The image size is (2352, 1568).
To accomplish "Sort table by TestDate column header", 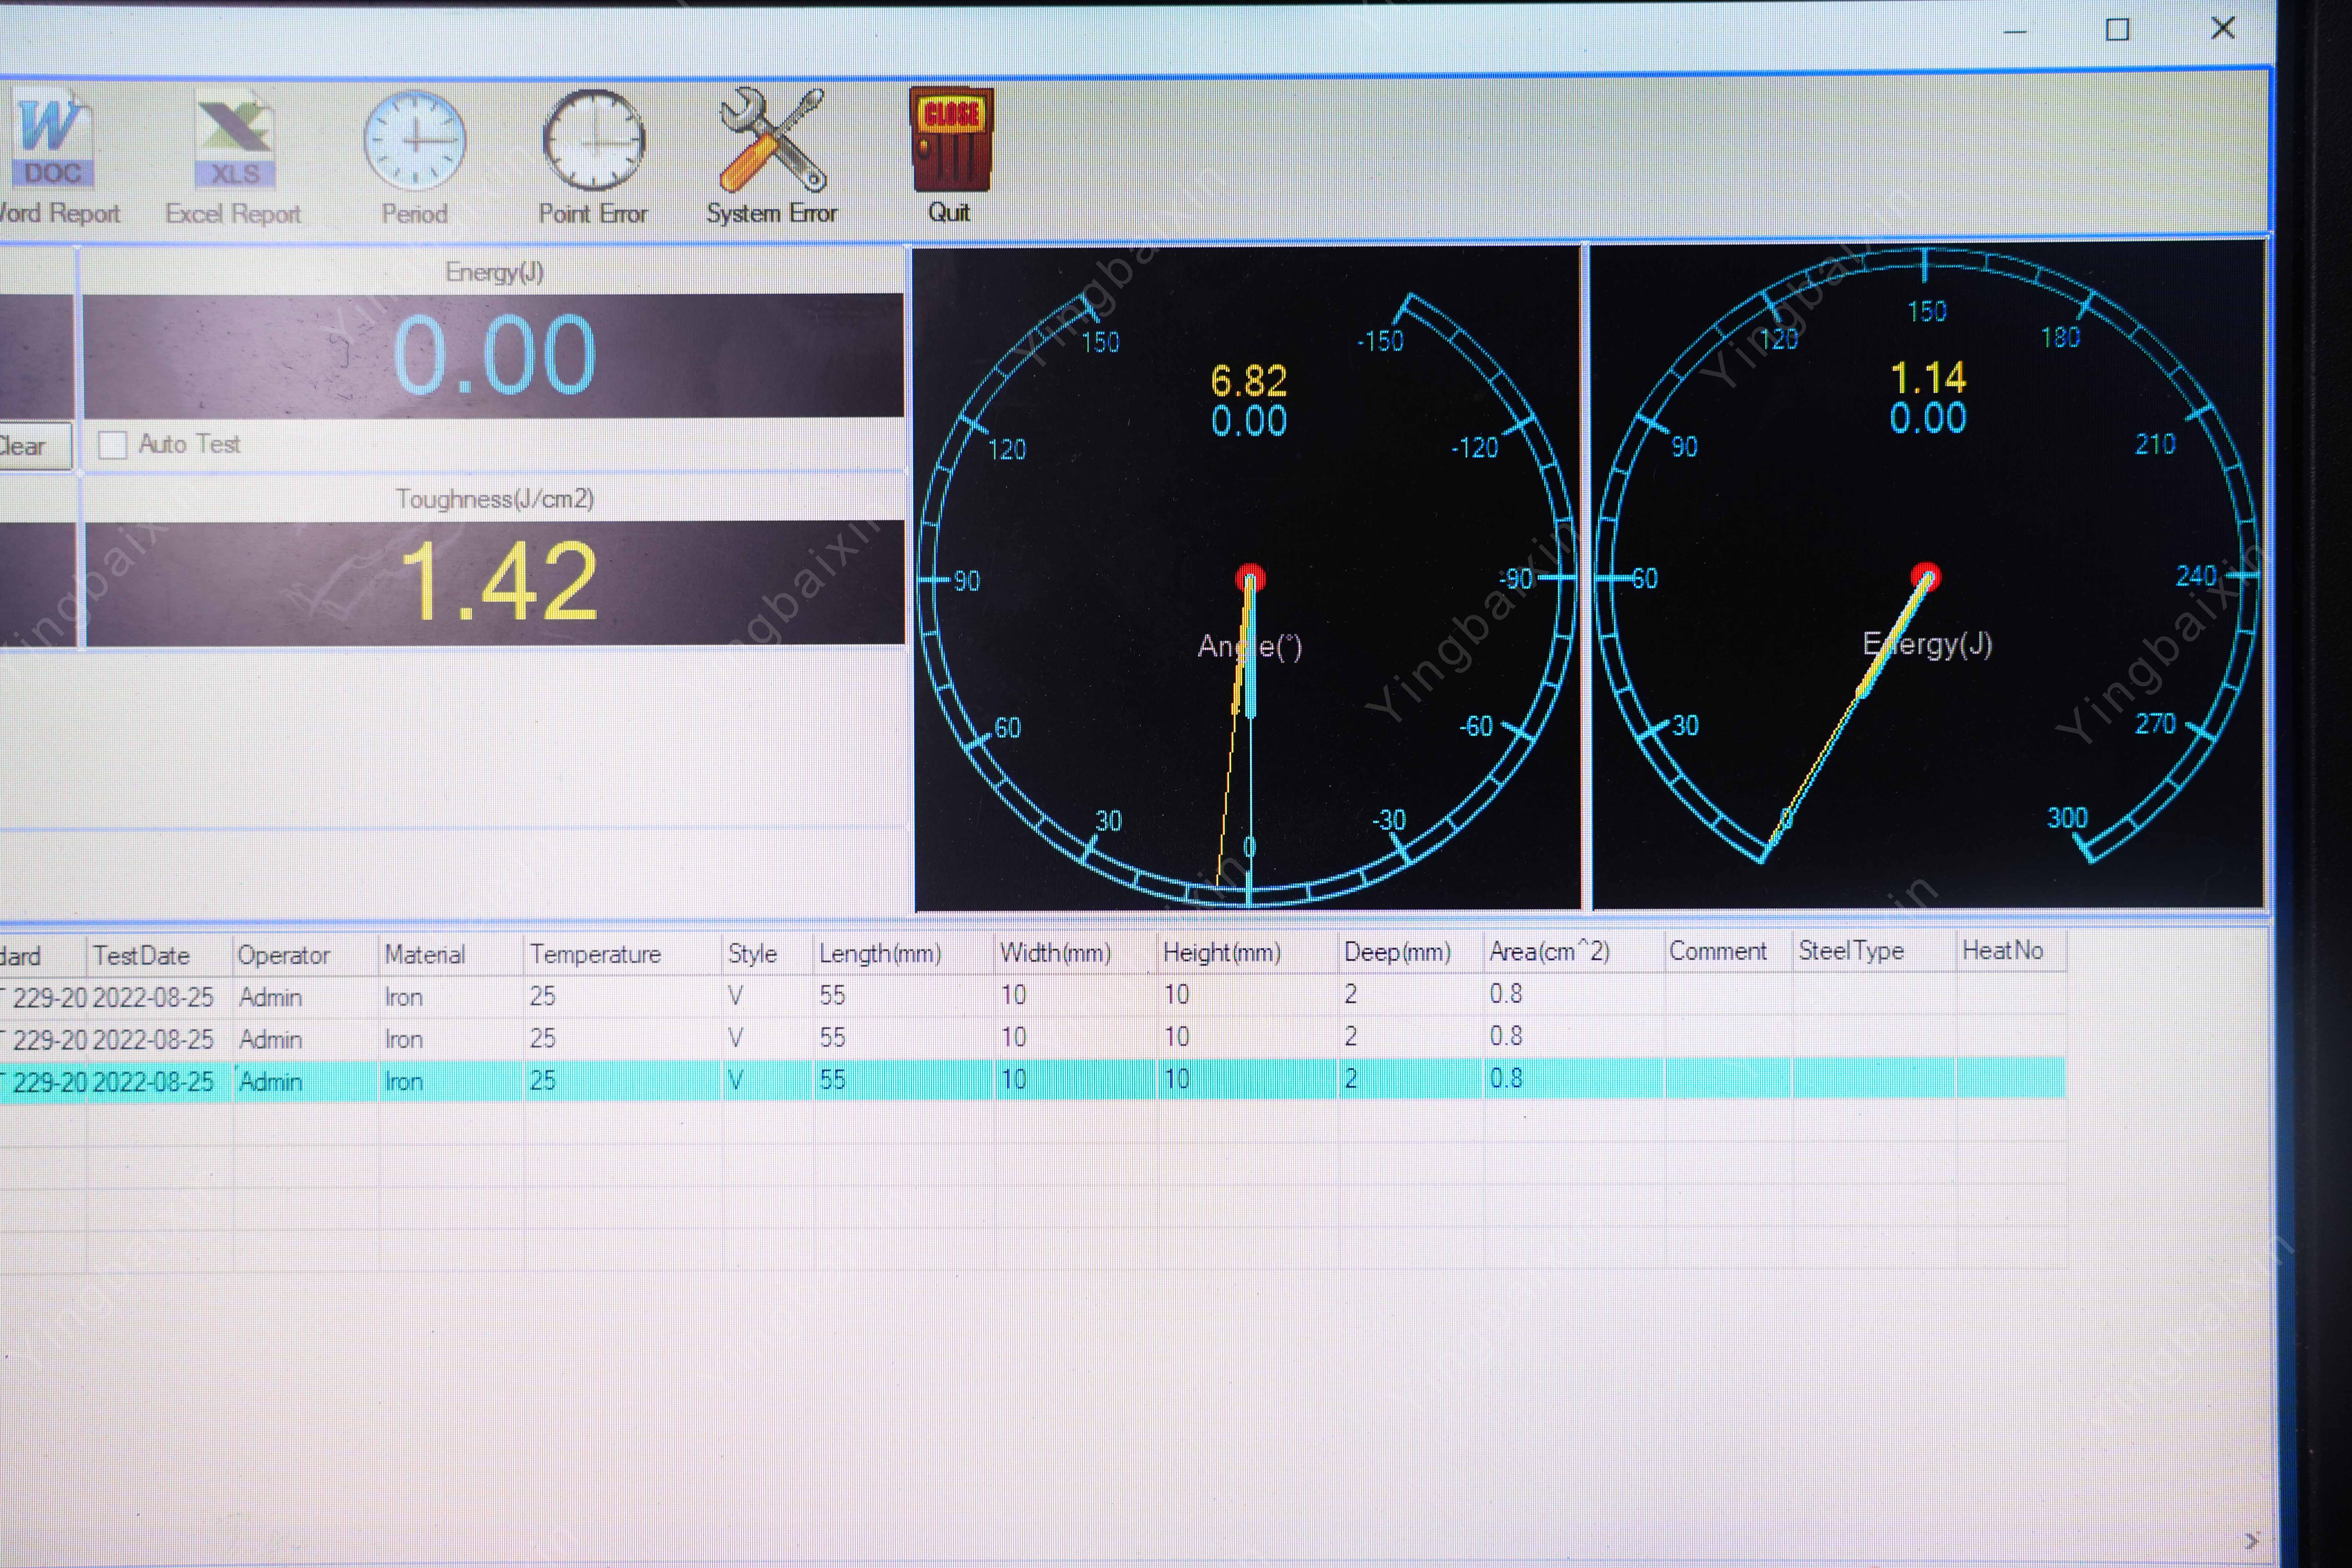I will point(160,955).
